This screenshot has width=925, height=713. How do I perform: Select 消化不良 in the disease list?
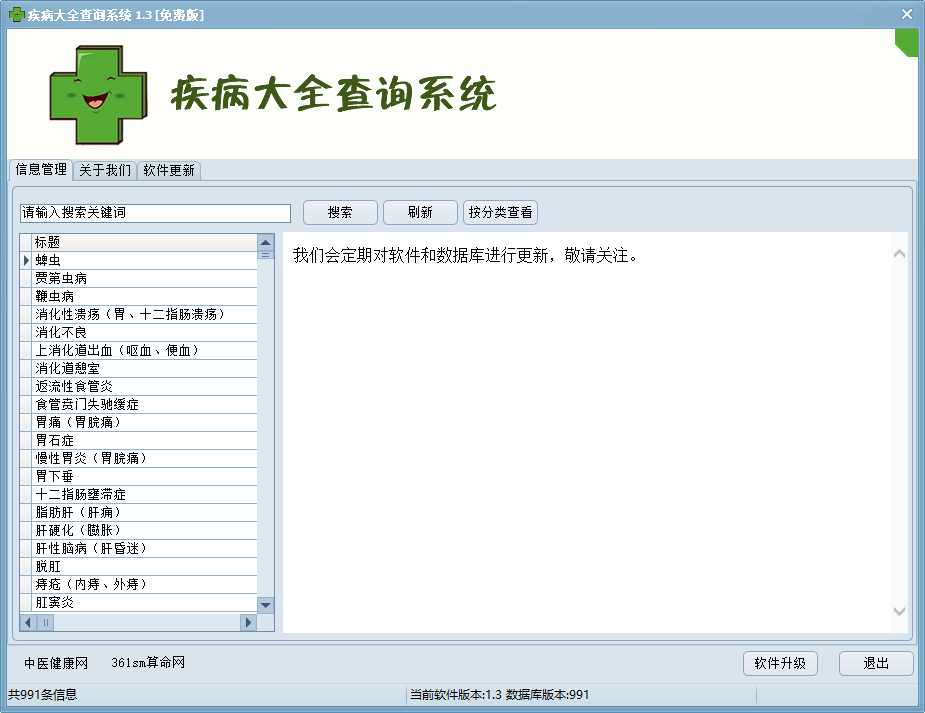point(61,332)
